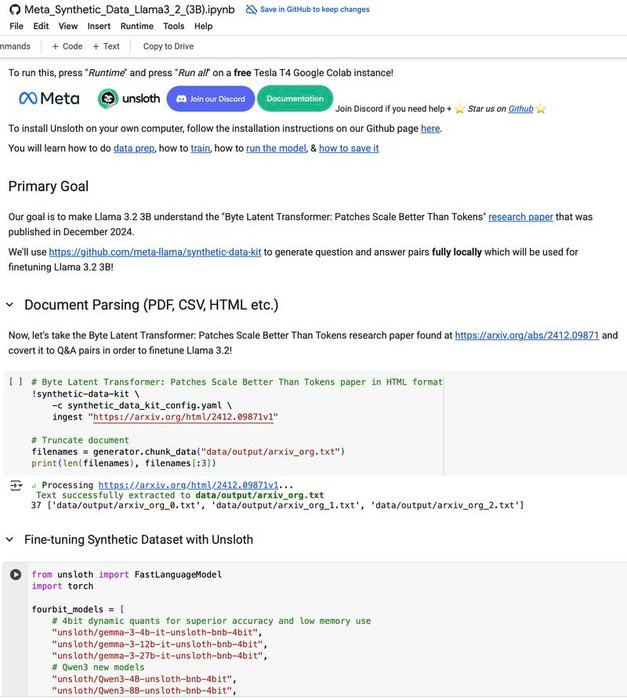This screenshot has height=700, width=627.
Task: Click Save in GitHub to keep changes
Action: tap(314, 9)
